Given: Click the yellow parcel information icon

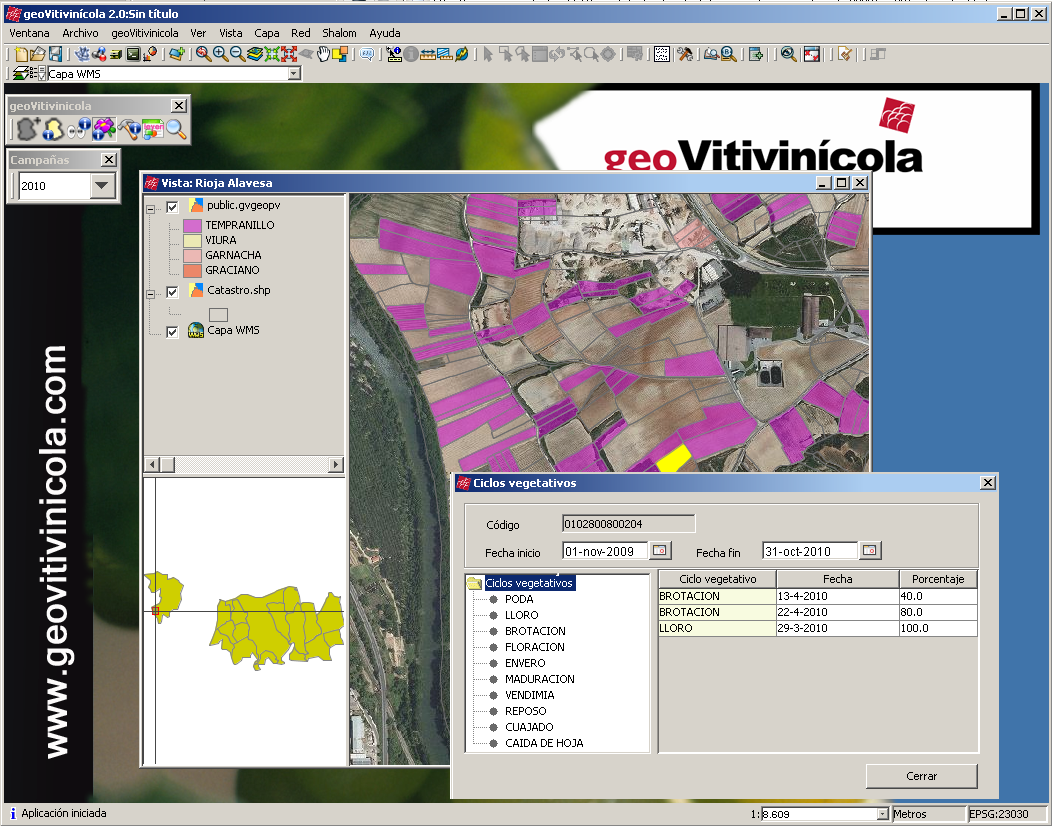Looking at the screenshot, I should coord(52,128).
